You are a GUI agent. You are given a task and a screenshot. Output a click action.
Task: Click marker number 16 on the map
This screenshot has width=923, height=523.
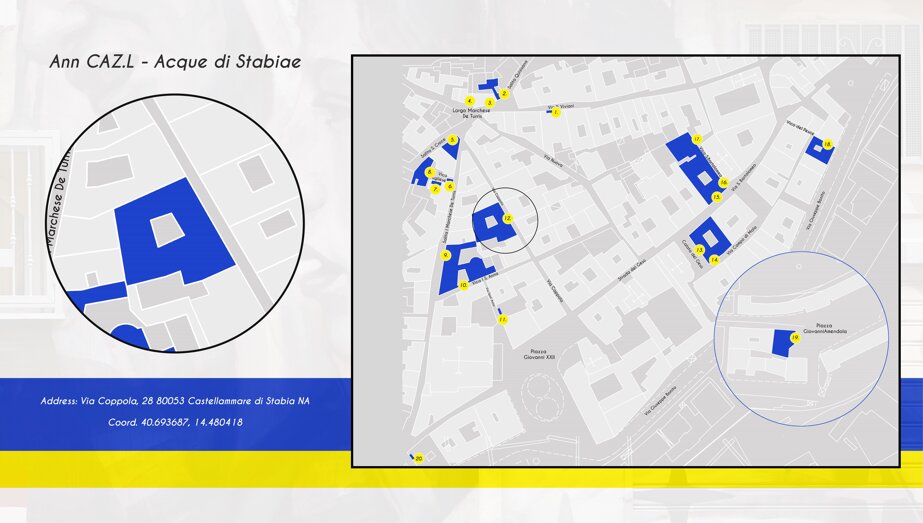click(x=723, y=183)
